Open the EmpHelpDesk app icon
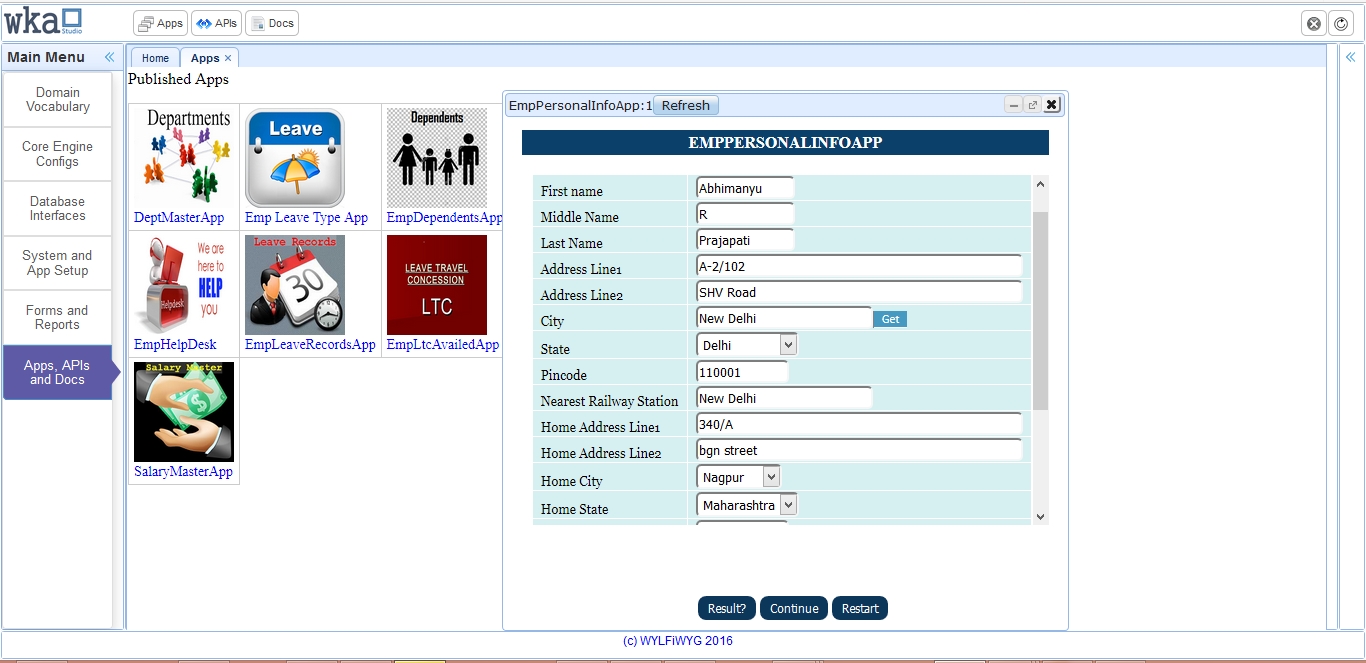 click(184, 284)
